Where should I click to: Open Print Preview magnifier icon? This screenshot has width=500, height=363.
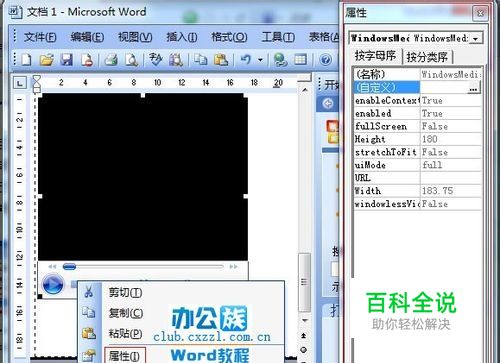click(x=131, y=60)
